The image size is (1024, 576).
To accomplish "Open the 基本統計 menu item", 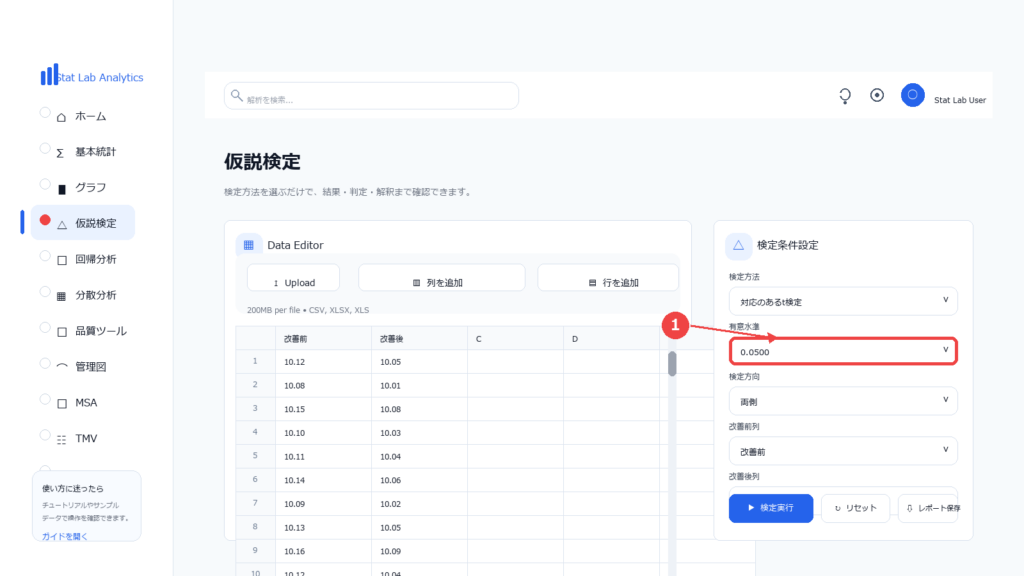I will (95, 152).
